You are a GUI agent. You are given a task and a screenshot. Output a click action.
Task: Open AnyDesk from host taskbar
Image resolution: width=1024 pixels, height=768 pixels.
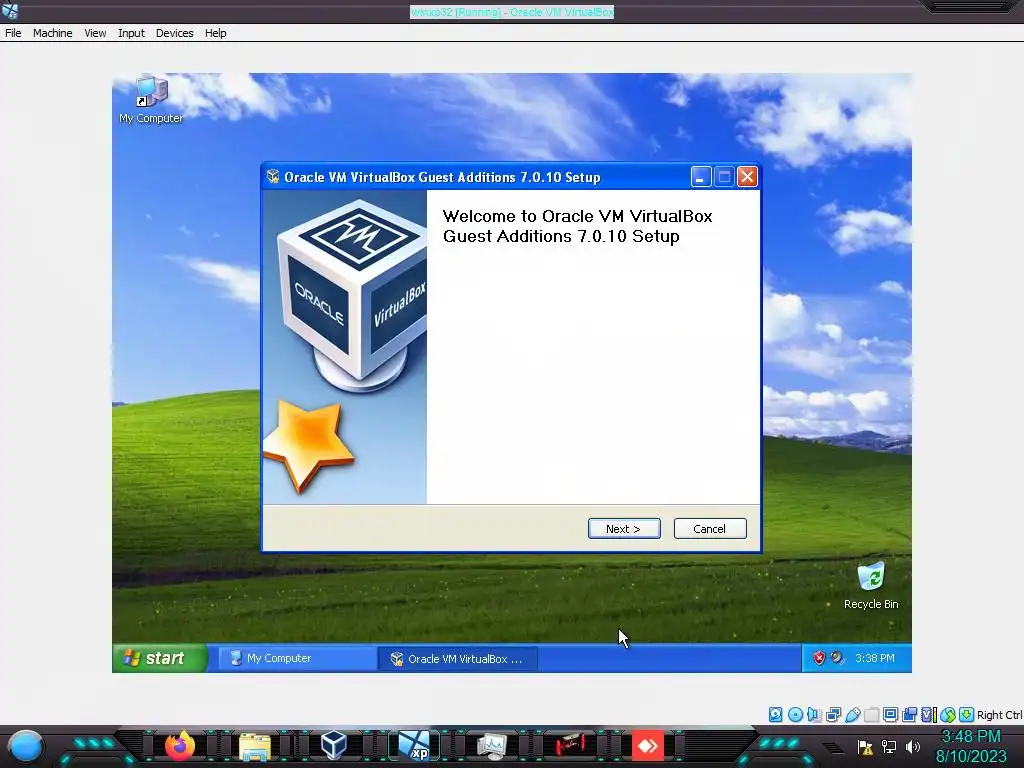click(x=648, y=746)
